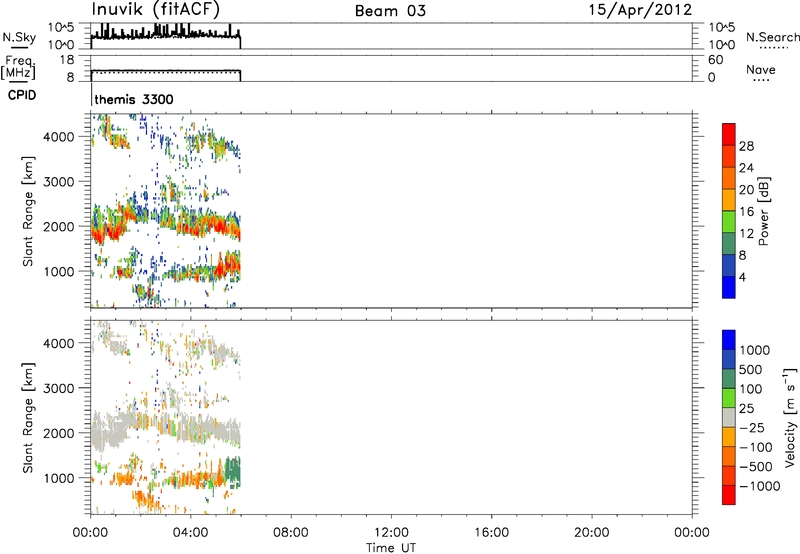Click the 'CPID' row label
Viewport: 800px width, 554px height.
(x=22, y=95)
